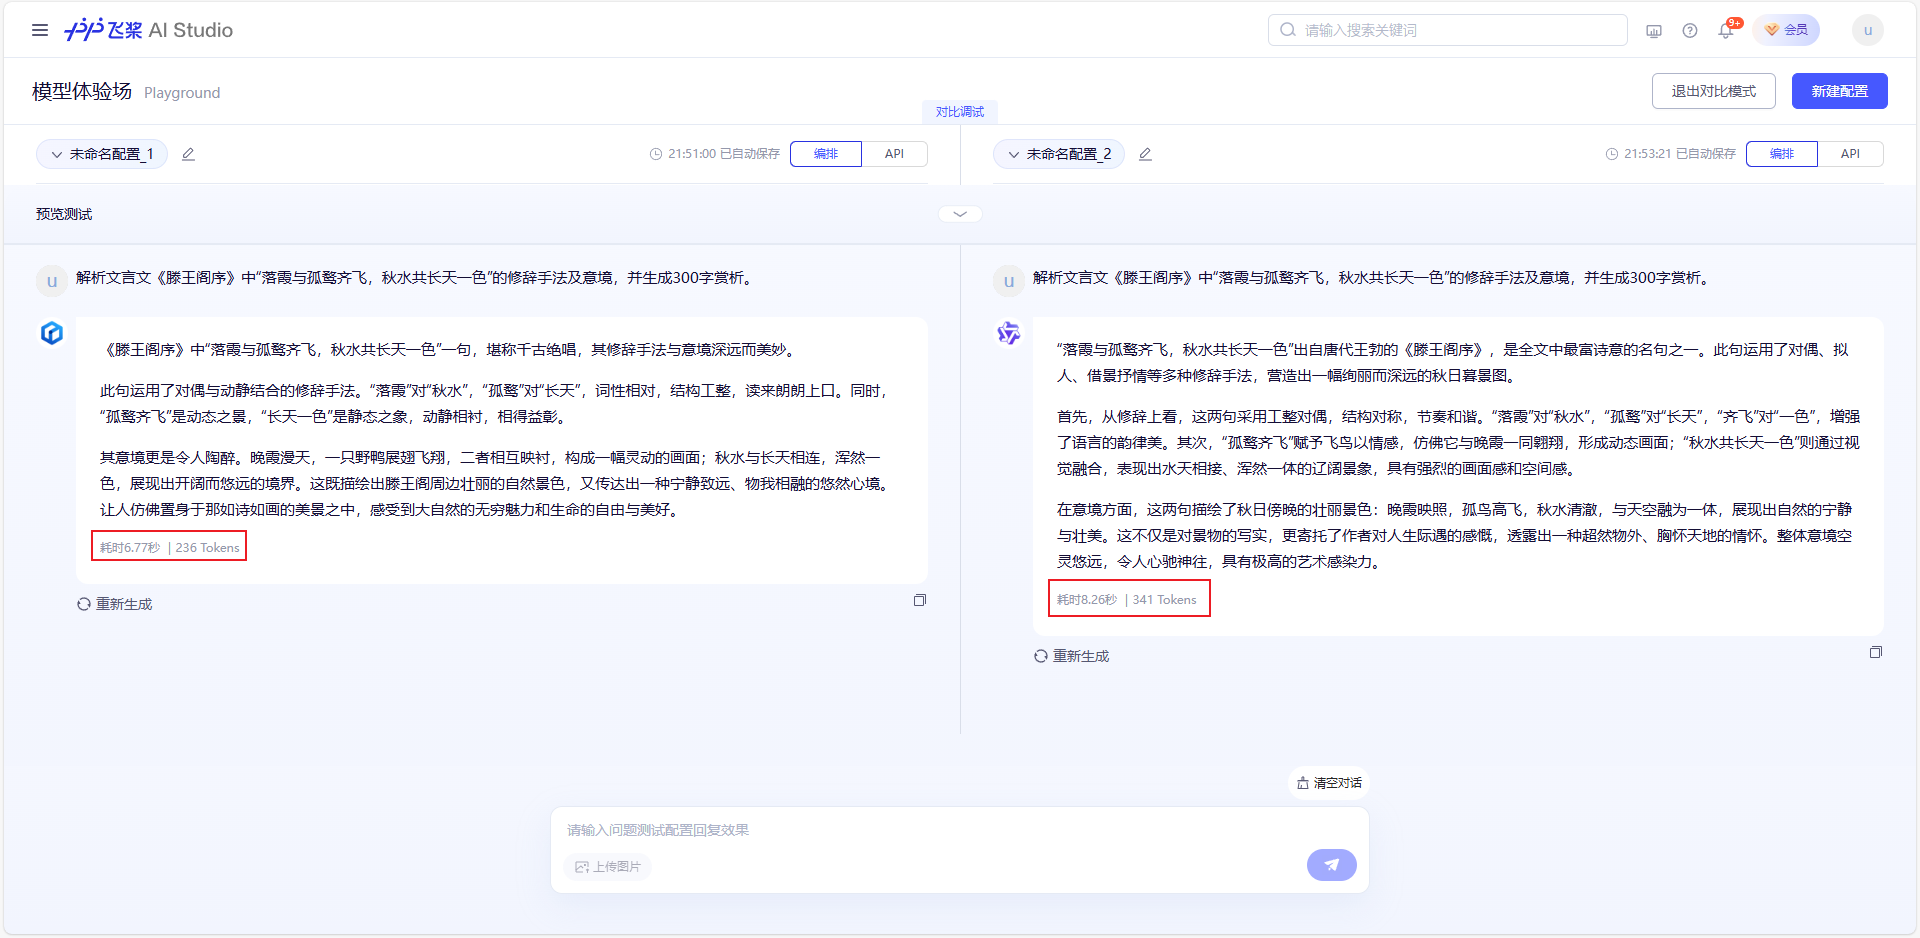This screenshot has width=1920, height=938.
Task: Create a new configuration with 新建配置
Action: point(1839,90)
